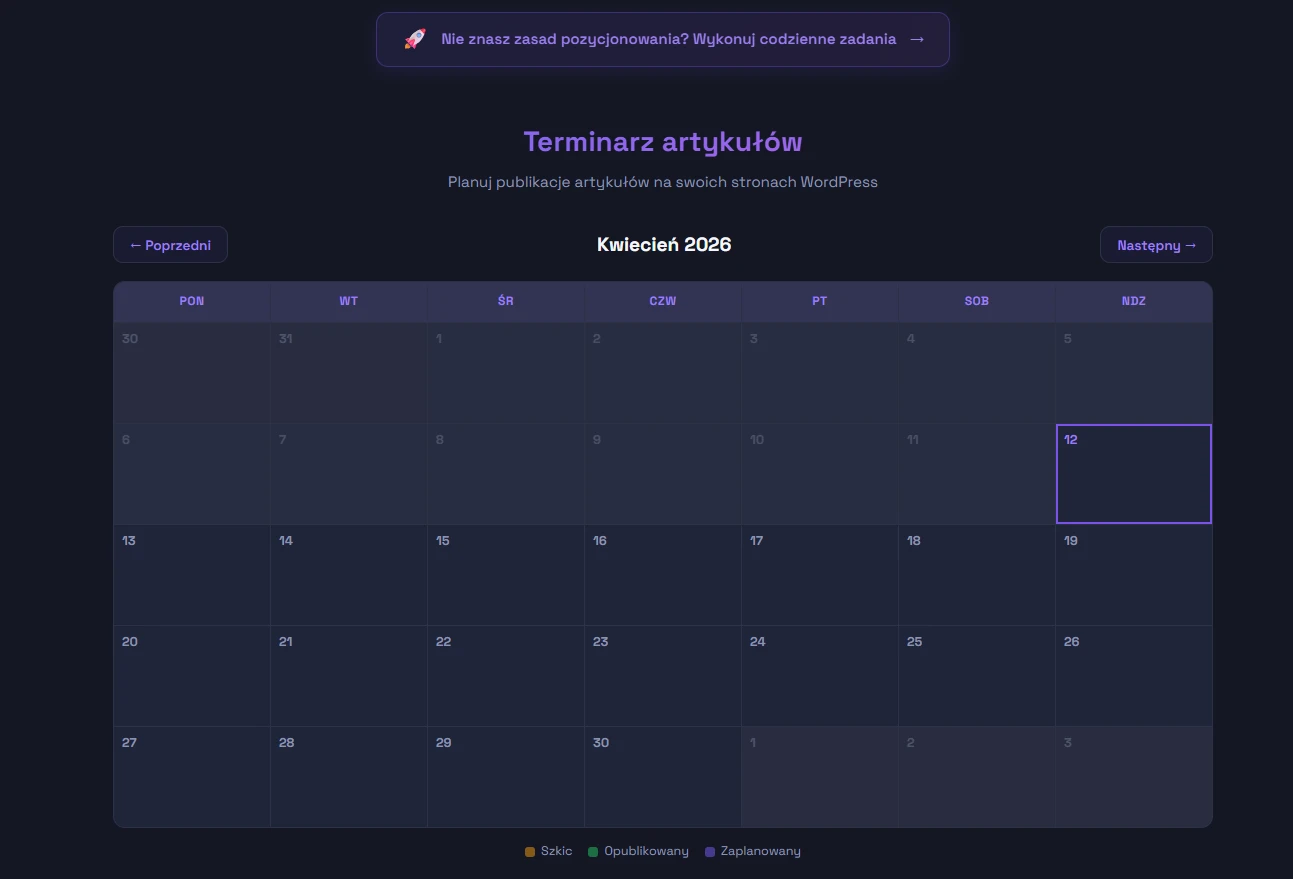Click the rocket icon in the banner
This screenshot has height=879, width=1293.
click(415, 39)
